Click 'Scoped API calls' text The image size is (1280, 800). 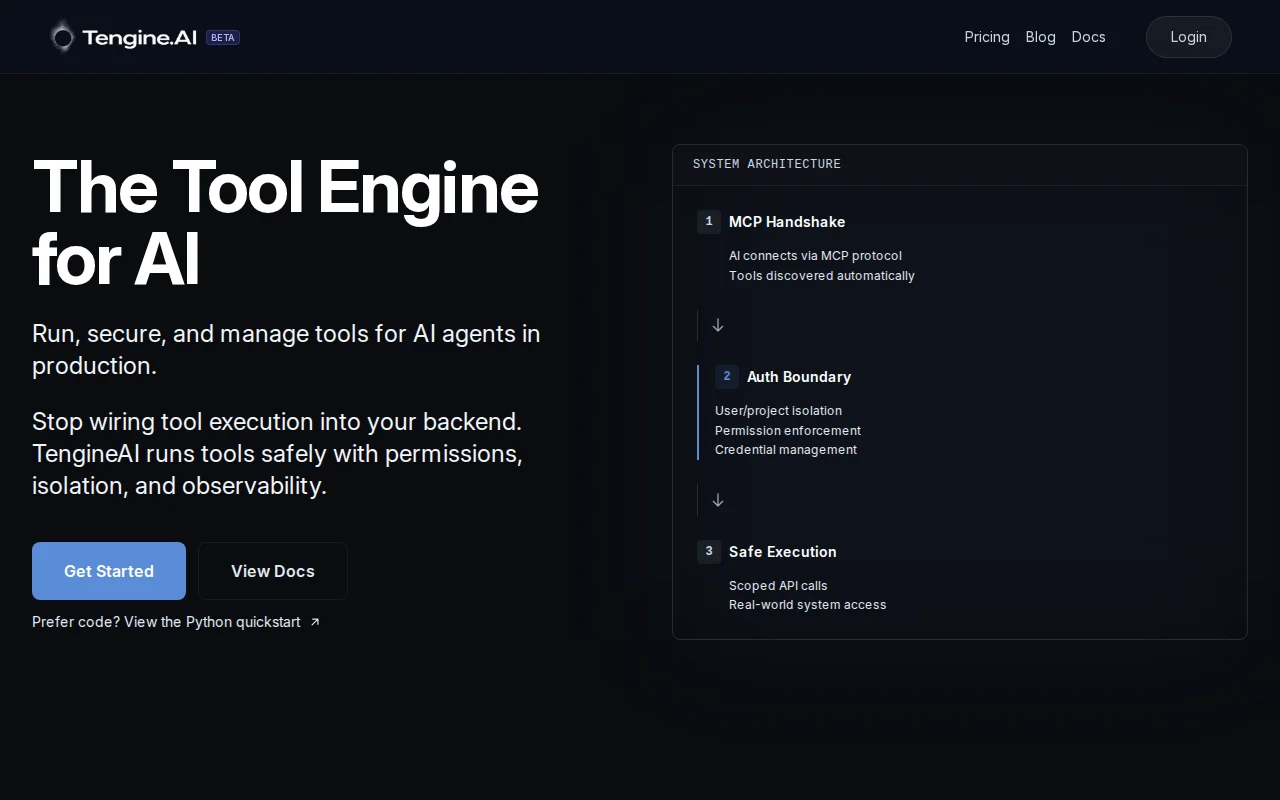click(778, 586)
